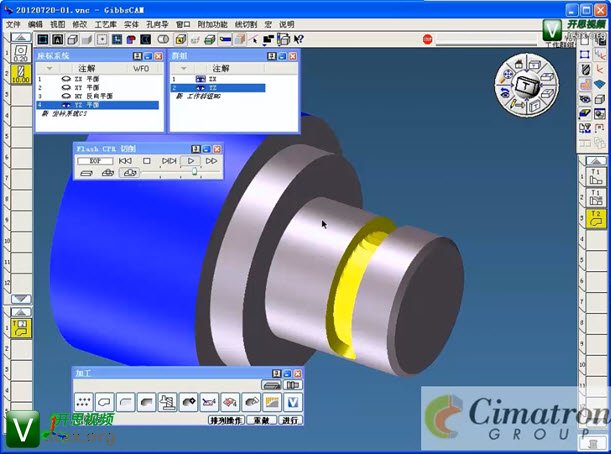Click the 进行 button

pyautogui.click(x=290, y=420)
